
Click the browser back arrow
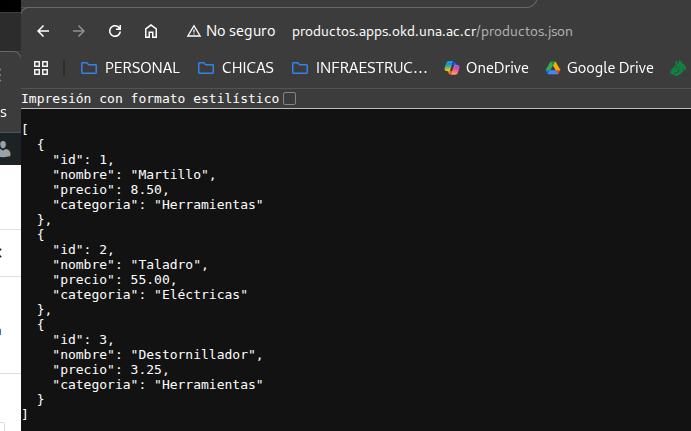click(x=43, y=31)
